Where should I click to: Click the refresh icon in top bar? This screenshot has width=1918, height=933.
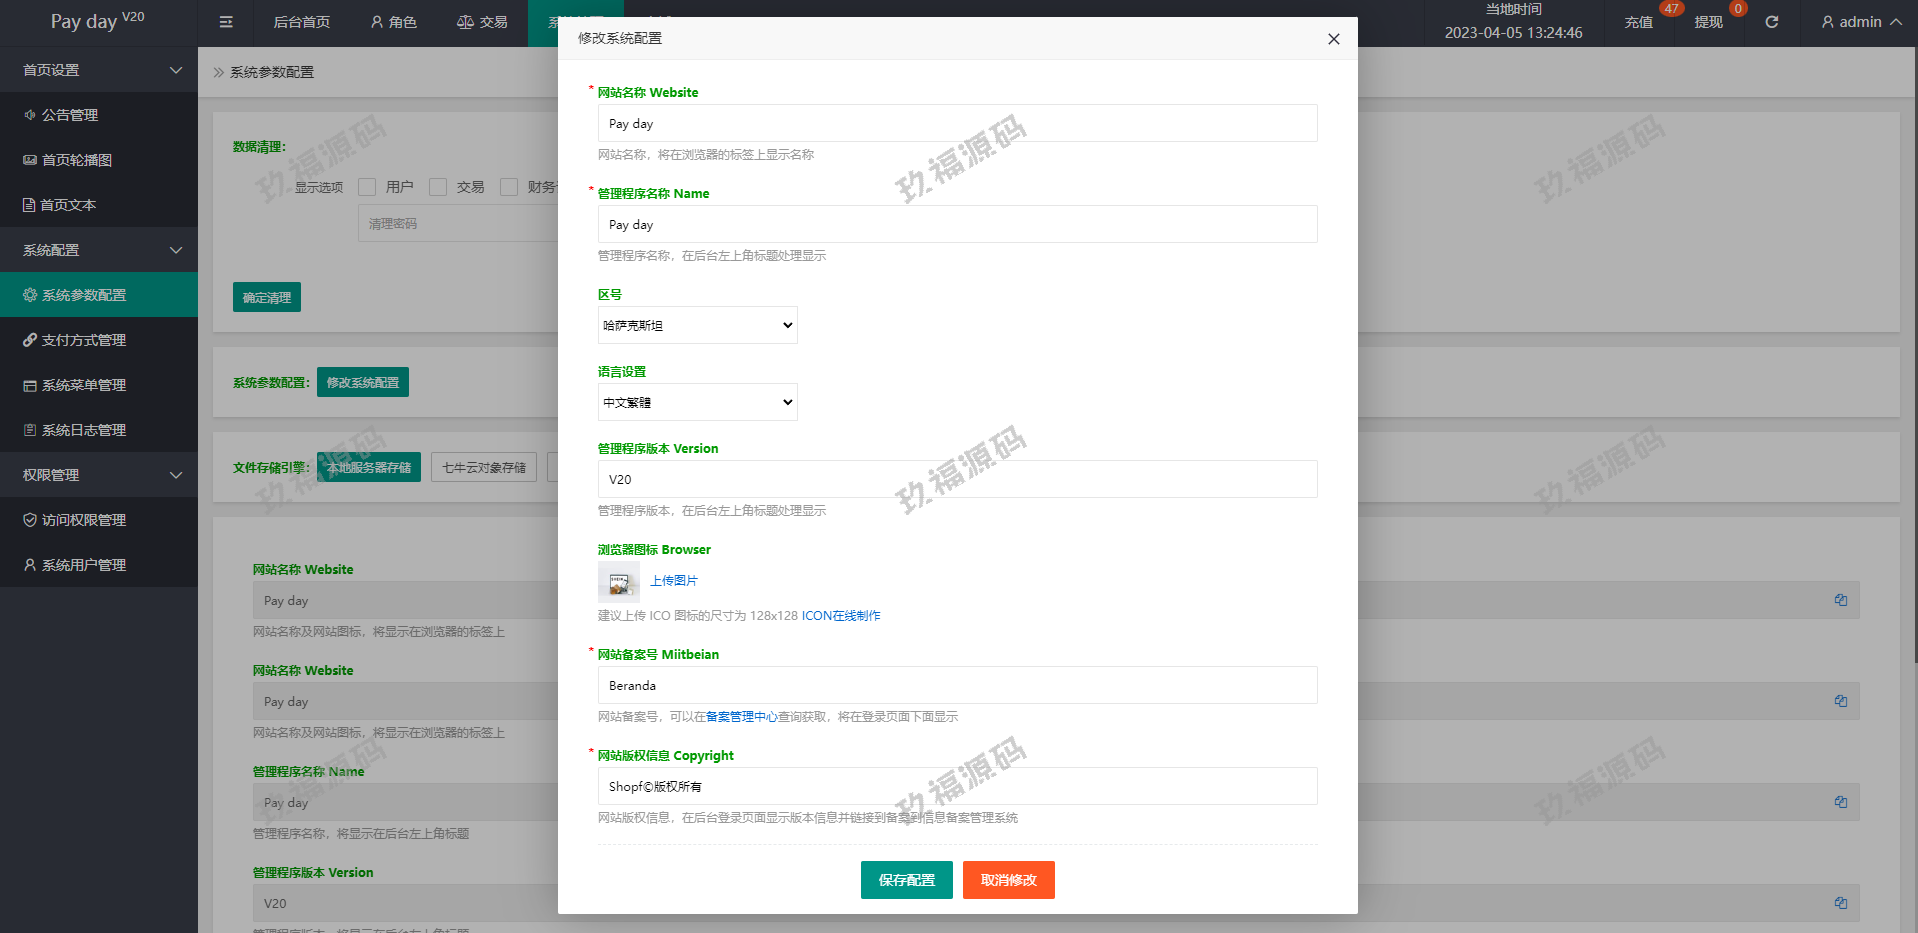click(x=1771, y=22)
